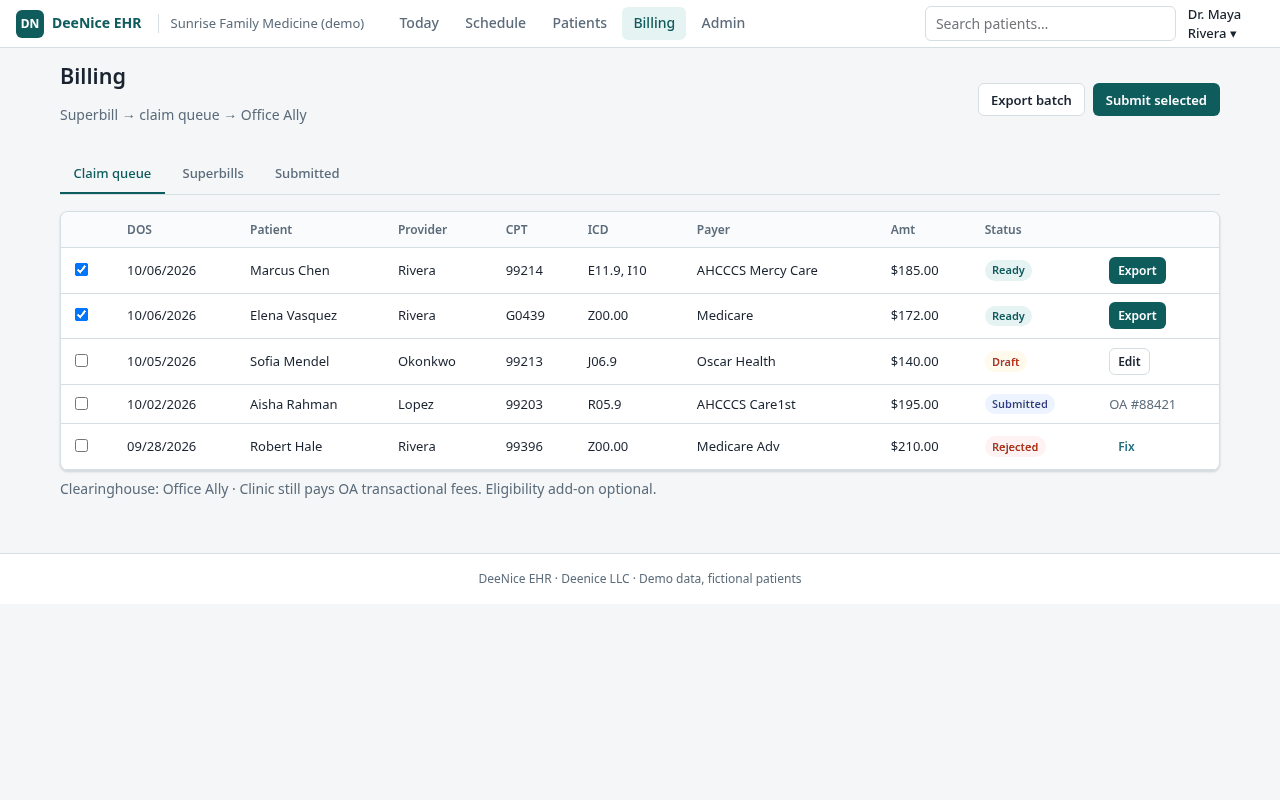The image size is (1280, 800).
Task: Click date 09/28/2026
Action: (x=161, y=447)
